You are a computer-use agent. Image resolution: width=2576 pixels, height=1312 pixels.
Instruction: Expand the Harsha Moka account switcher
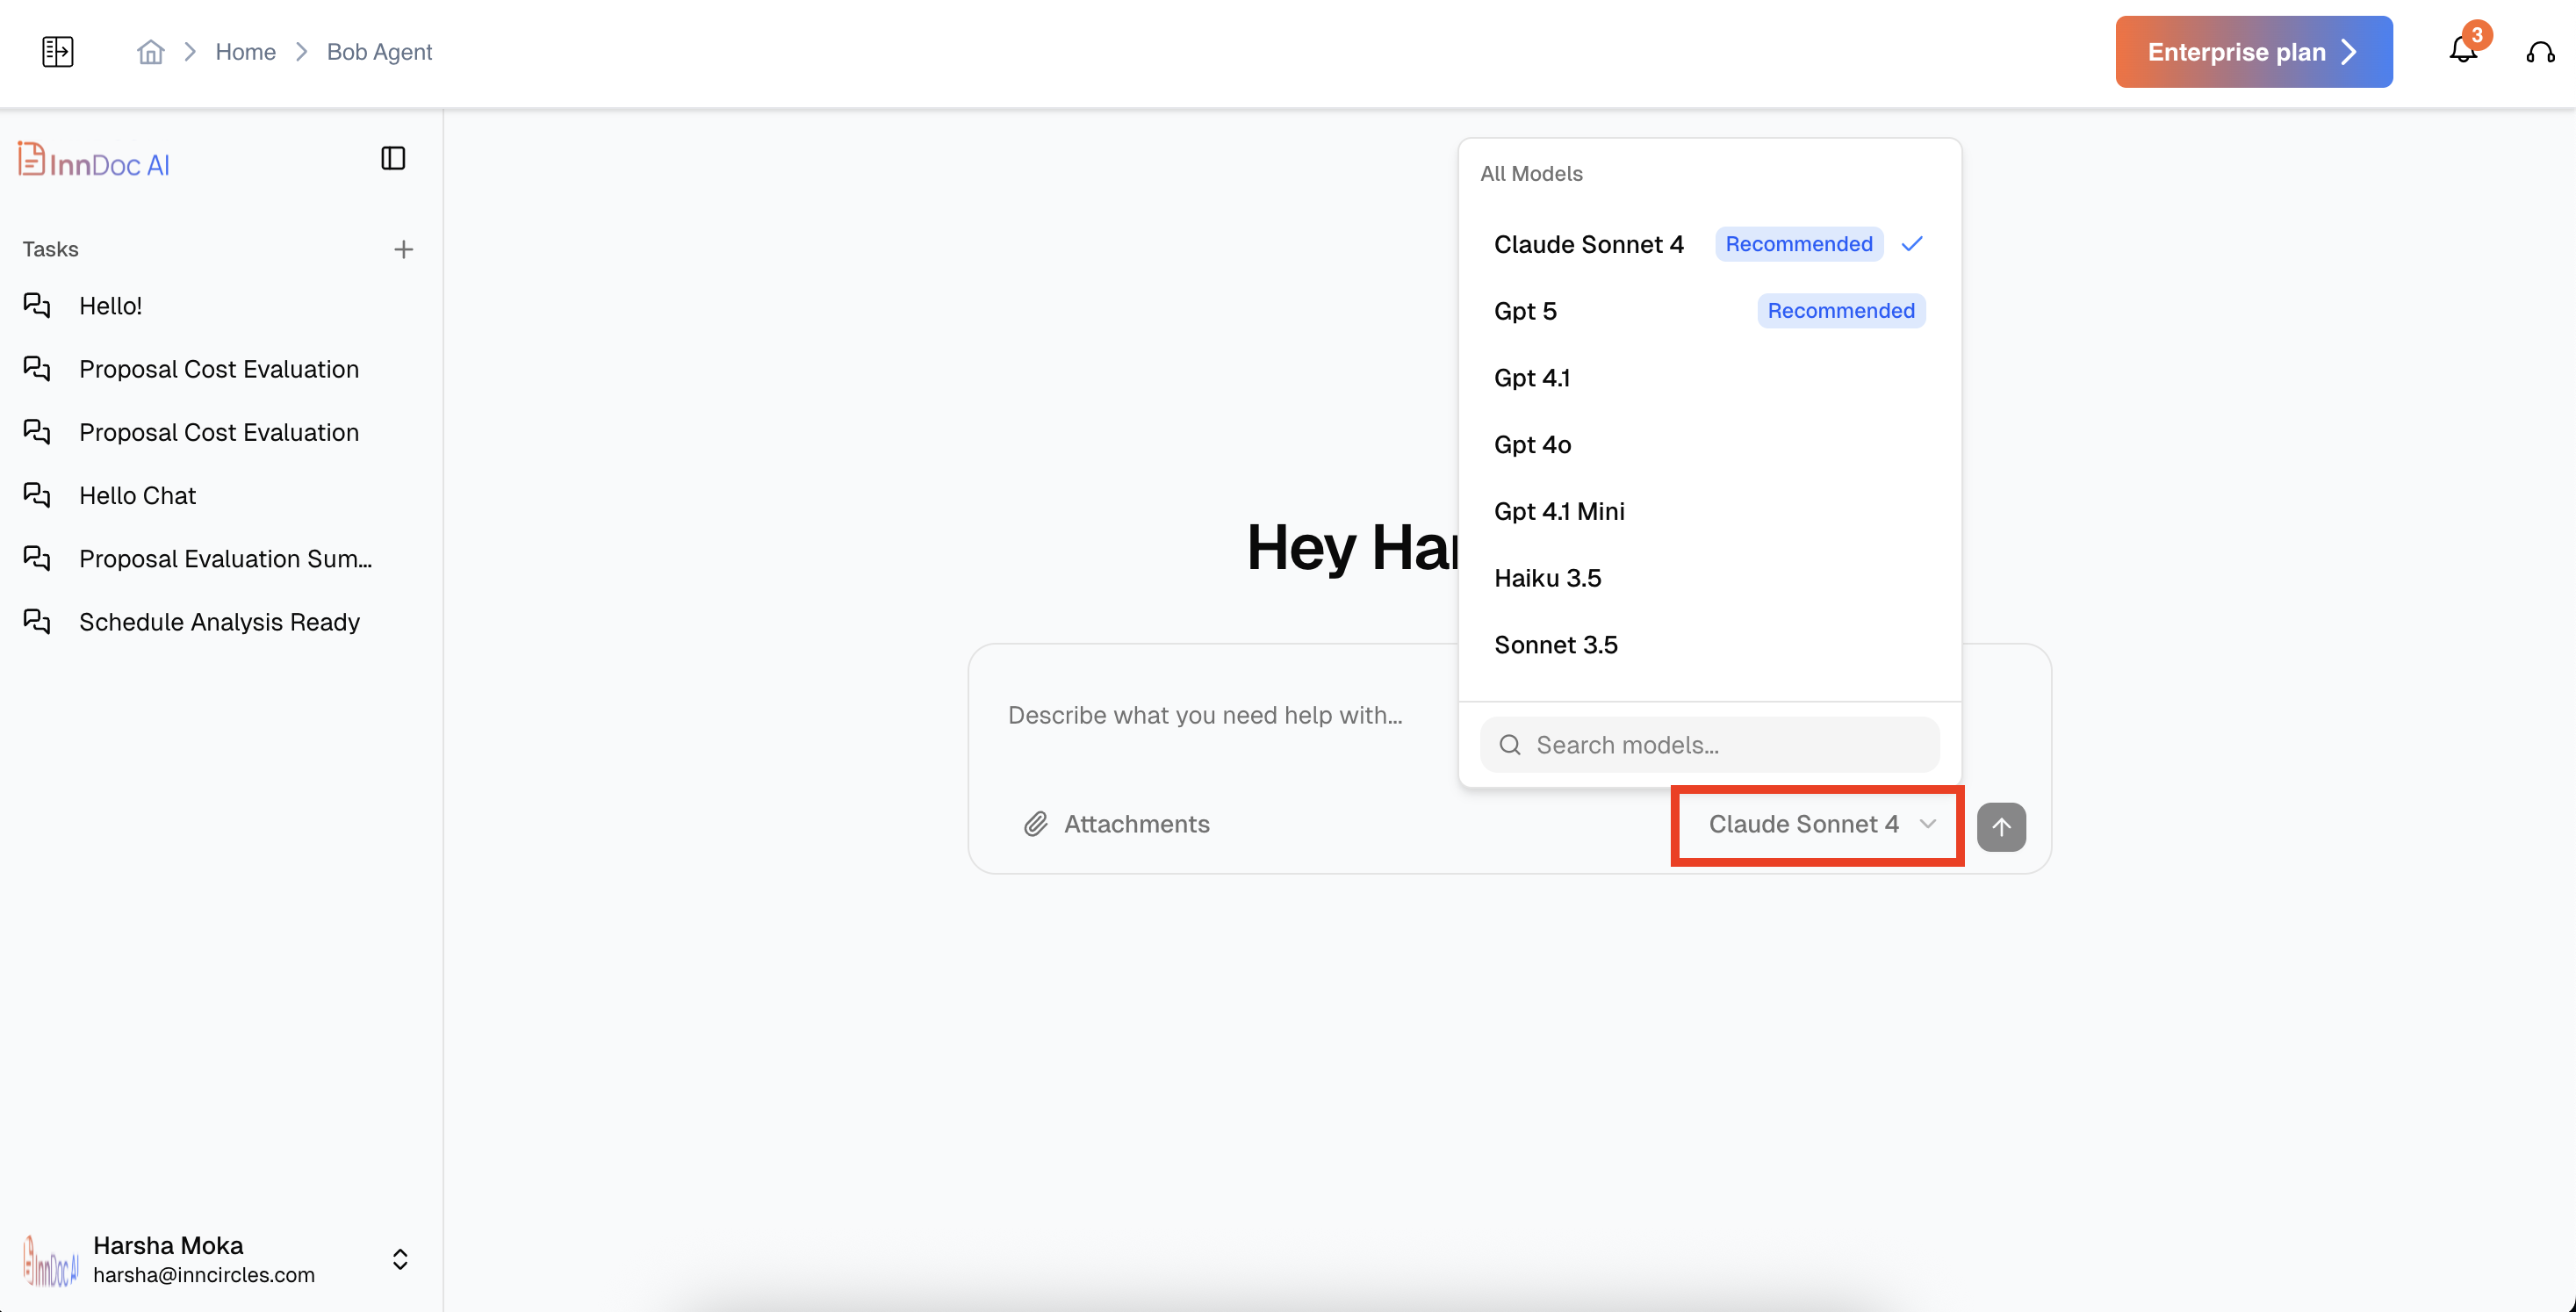click(x=400, y=1259)
